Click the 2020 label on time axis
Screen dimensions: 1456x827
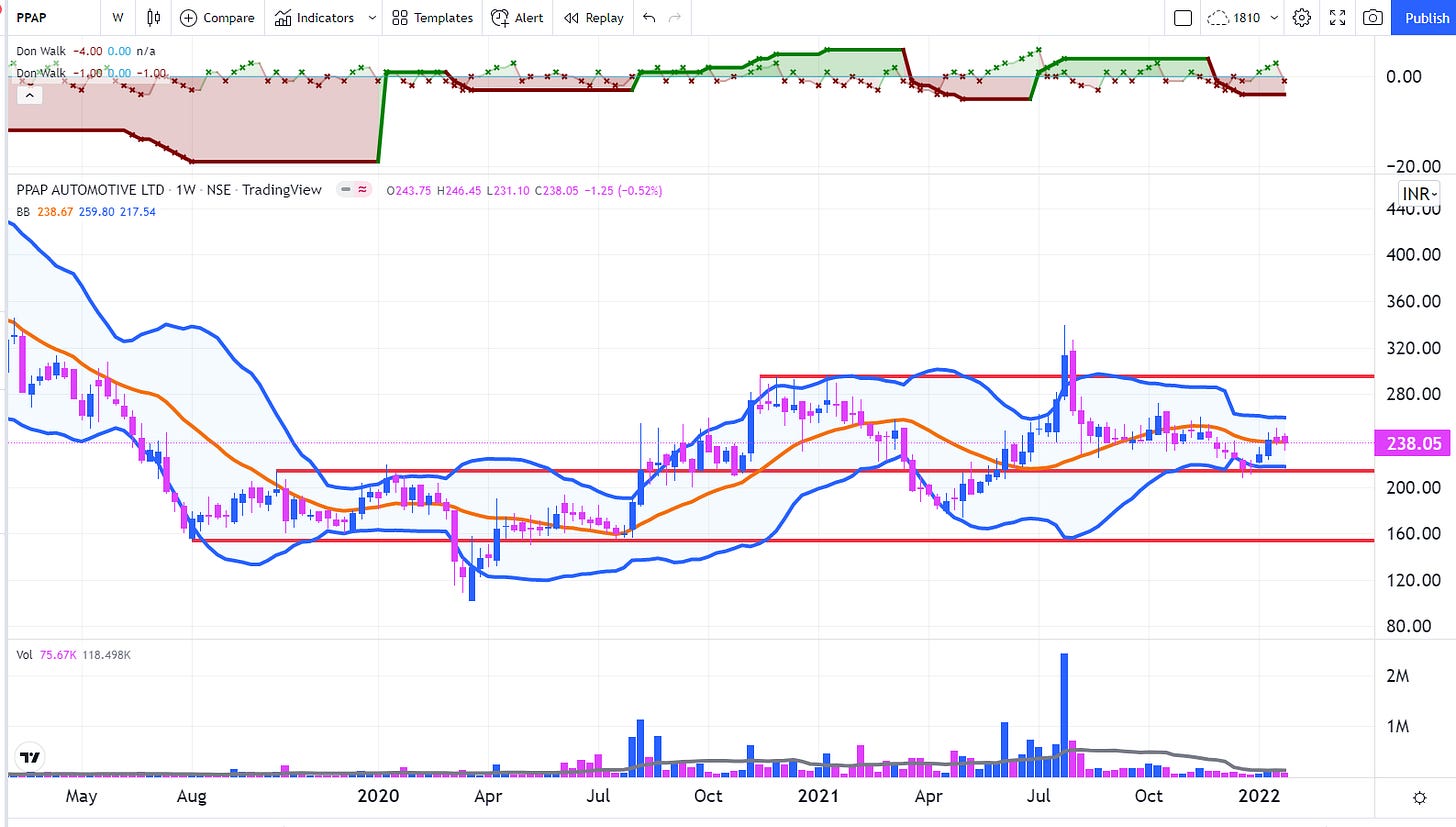(377, 797)
